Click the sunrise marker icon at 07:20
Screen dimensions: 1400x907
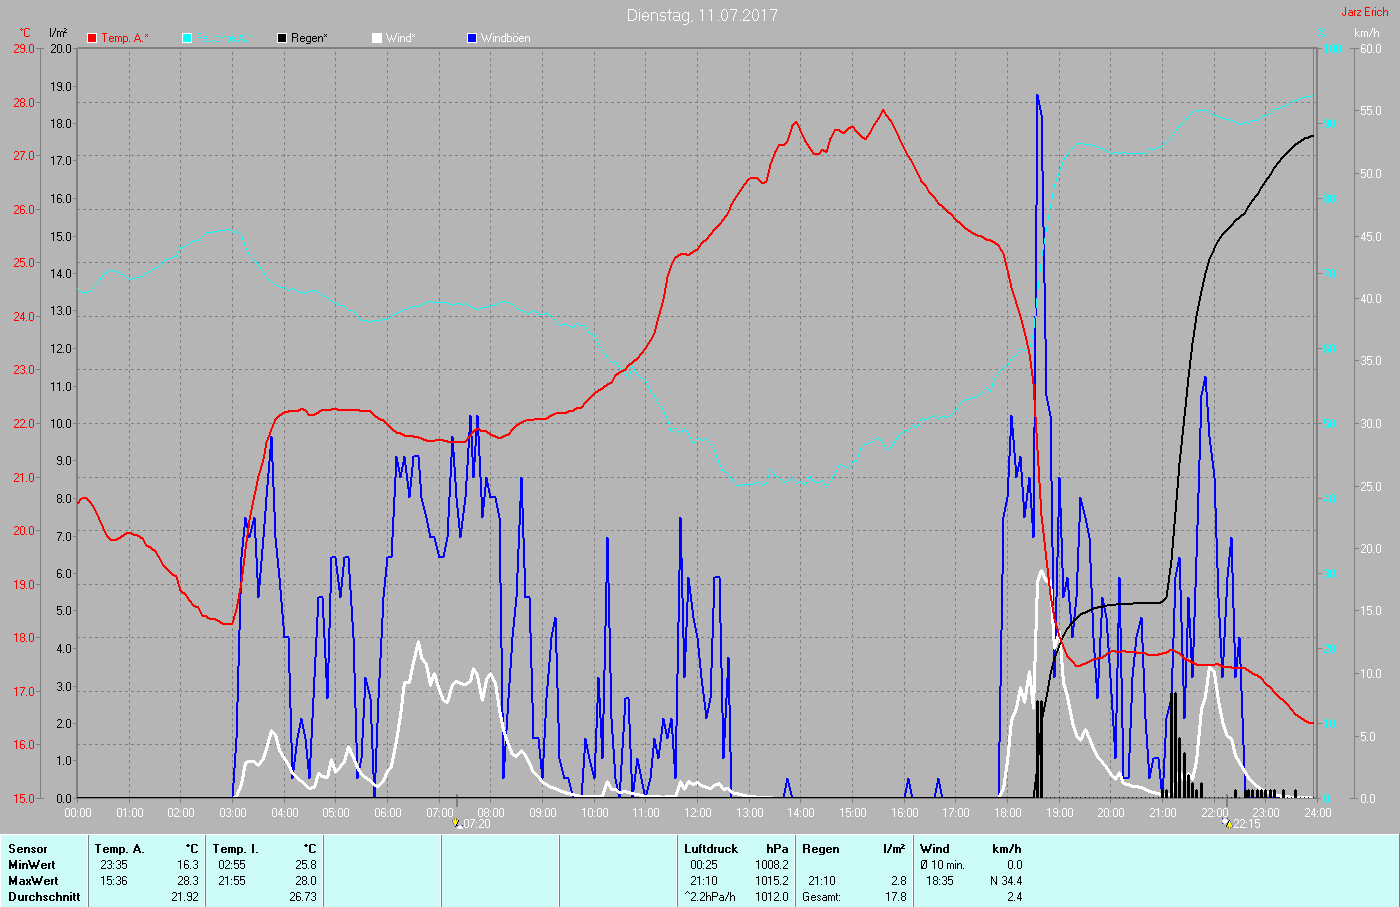click(457, 824)
